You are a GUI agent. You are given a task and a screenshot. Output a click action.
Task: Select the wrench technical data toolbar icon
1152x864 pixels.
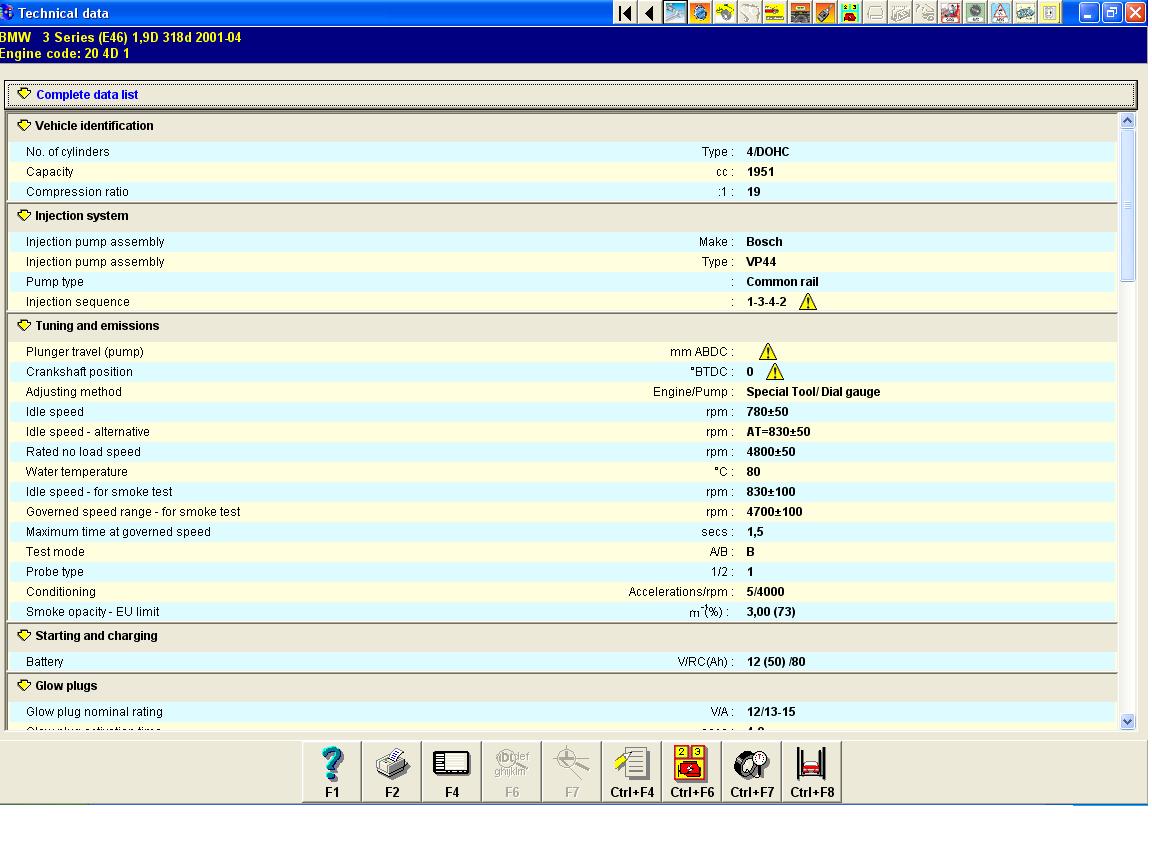click(x=675, y=12)
